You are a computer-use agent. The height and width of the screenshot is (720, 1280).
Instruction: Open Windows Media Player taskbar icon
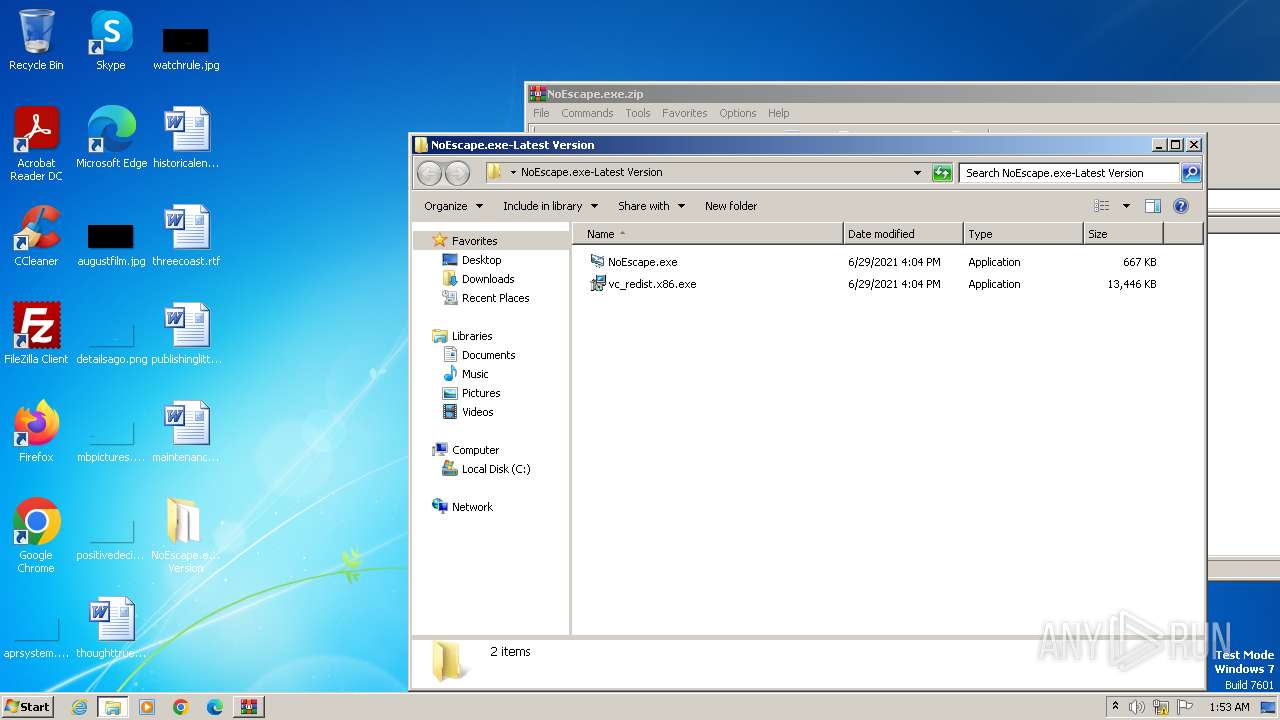pyautogui.click(x=147, y=707)
